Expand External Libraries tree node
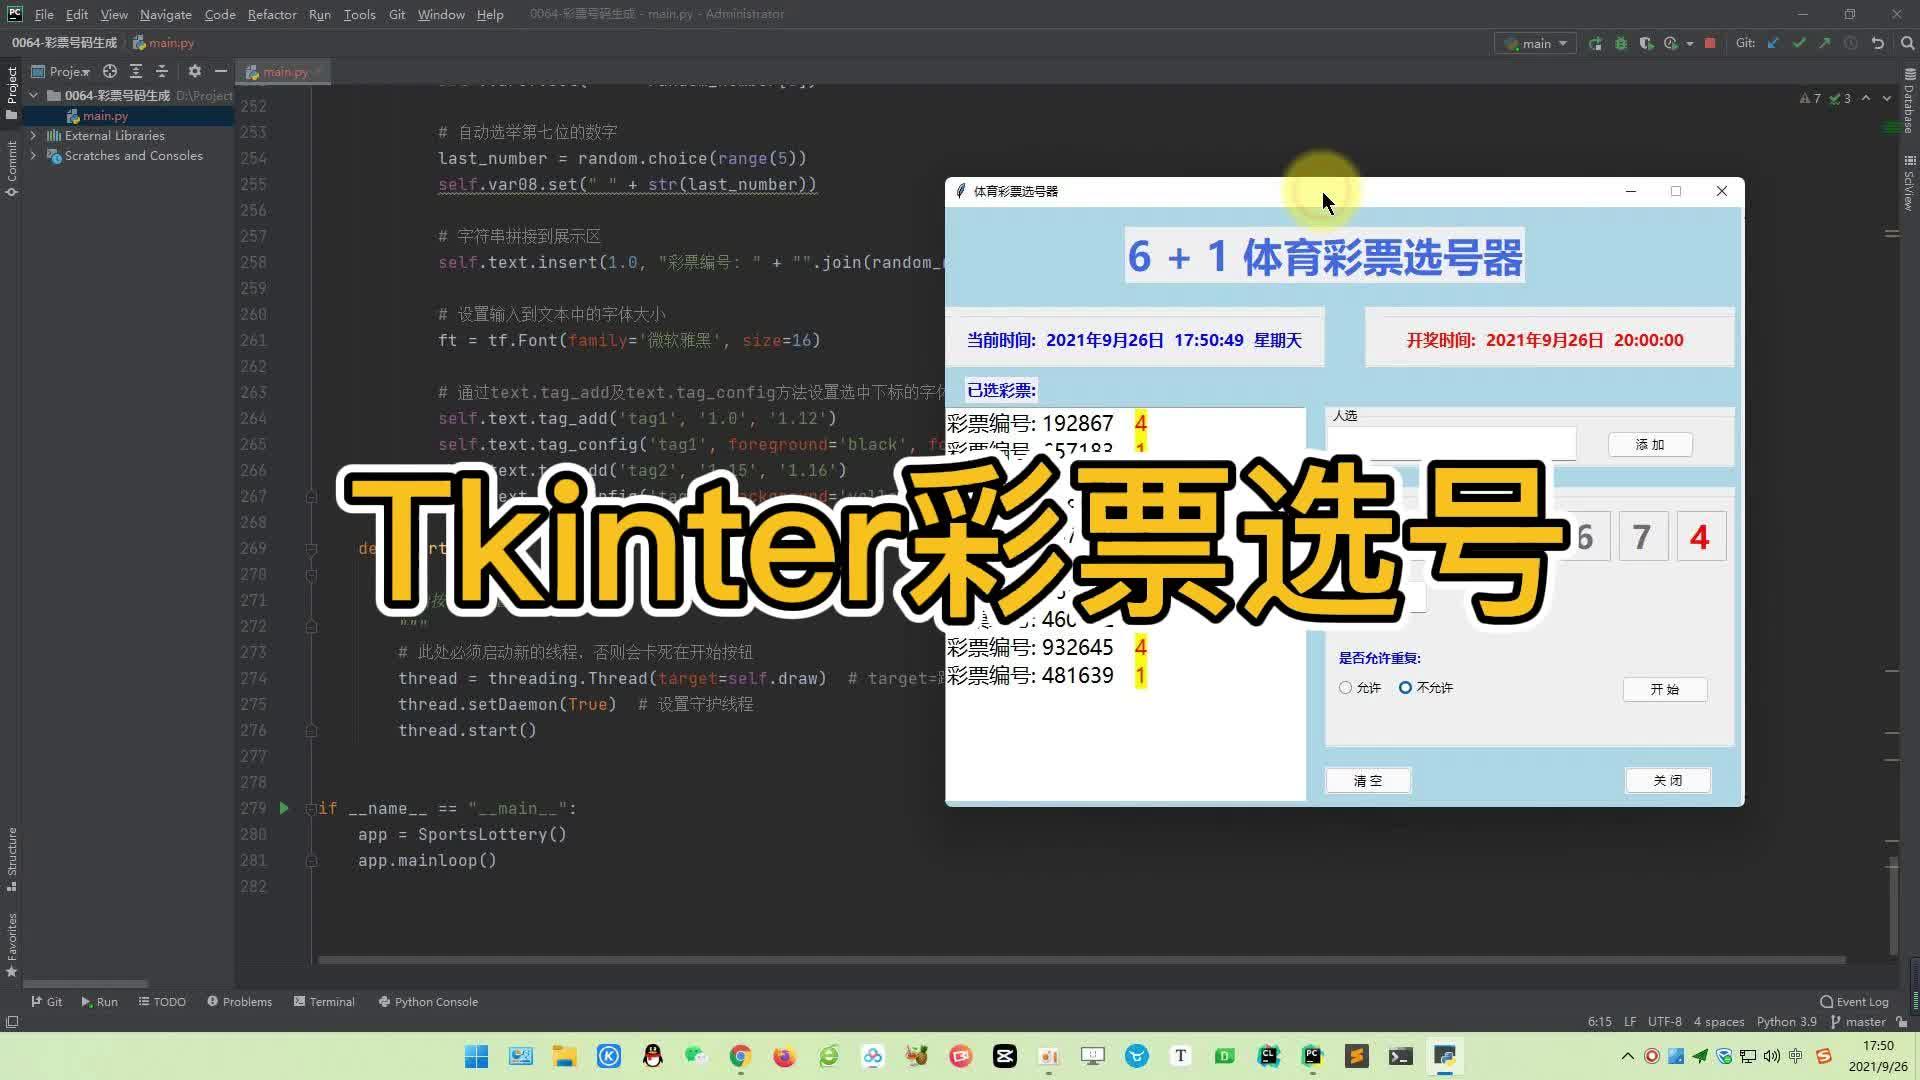 tap(33, 135)
